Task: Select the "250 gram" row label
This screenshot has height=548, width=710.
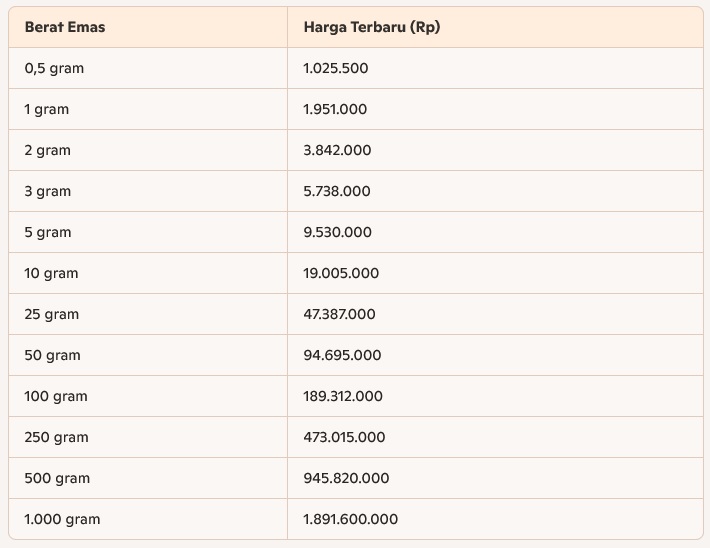Action: [x=56, y=437]
